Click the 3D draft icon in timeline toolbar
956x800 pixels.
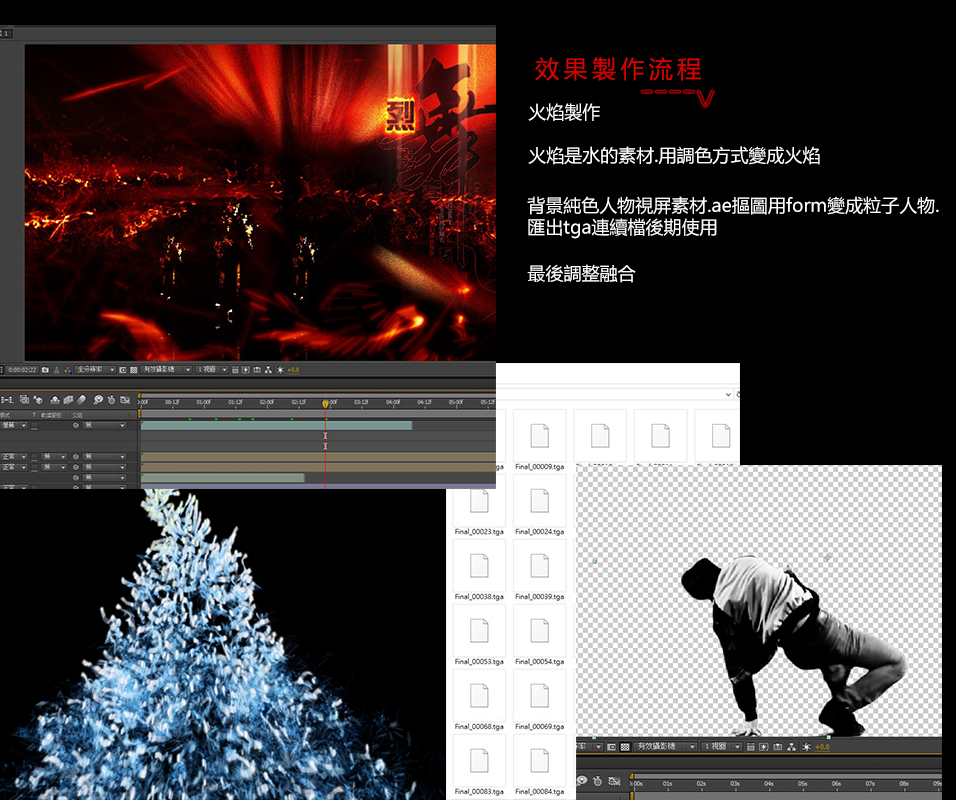[38, 399]
